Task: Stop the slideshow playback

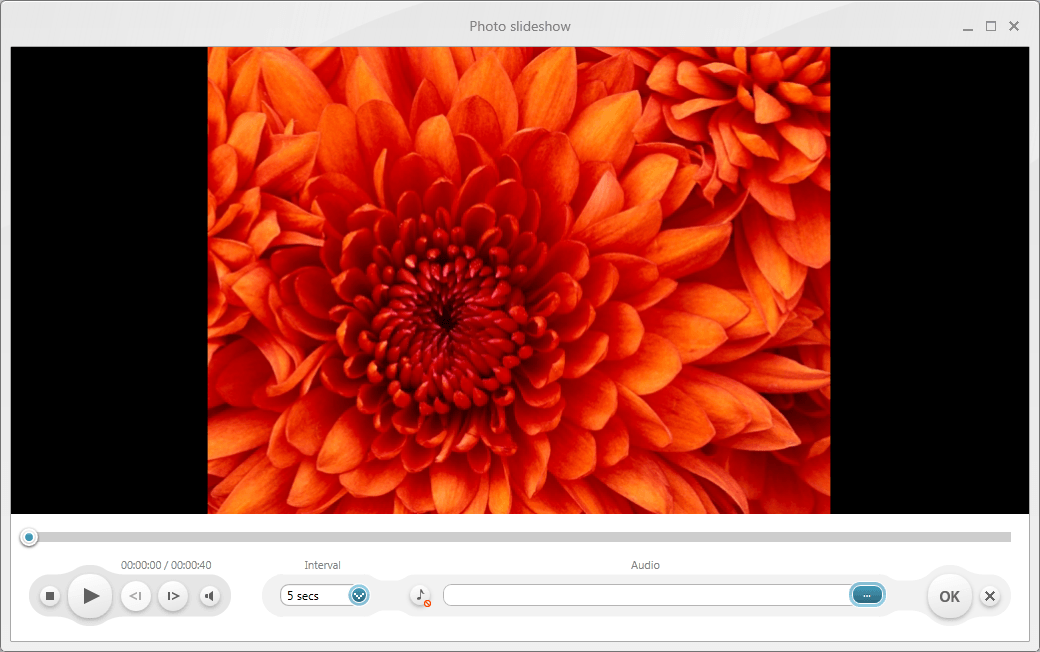Action: click(x=50, y=596)
